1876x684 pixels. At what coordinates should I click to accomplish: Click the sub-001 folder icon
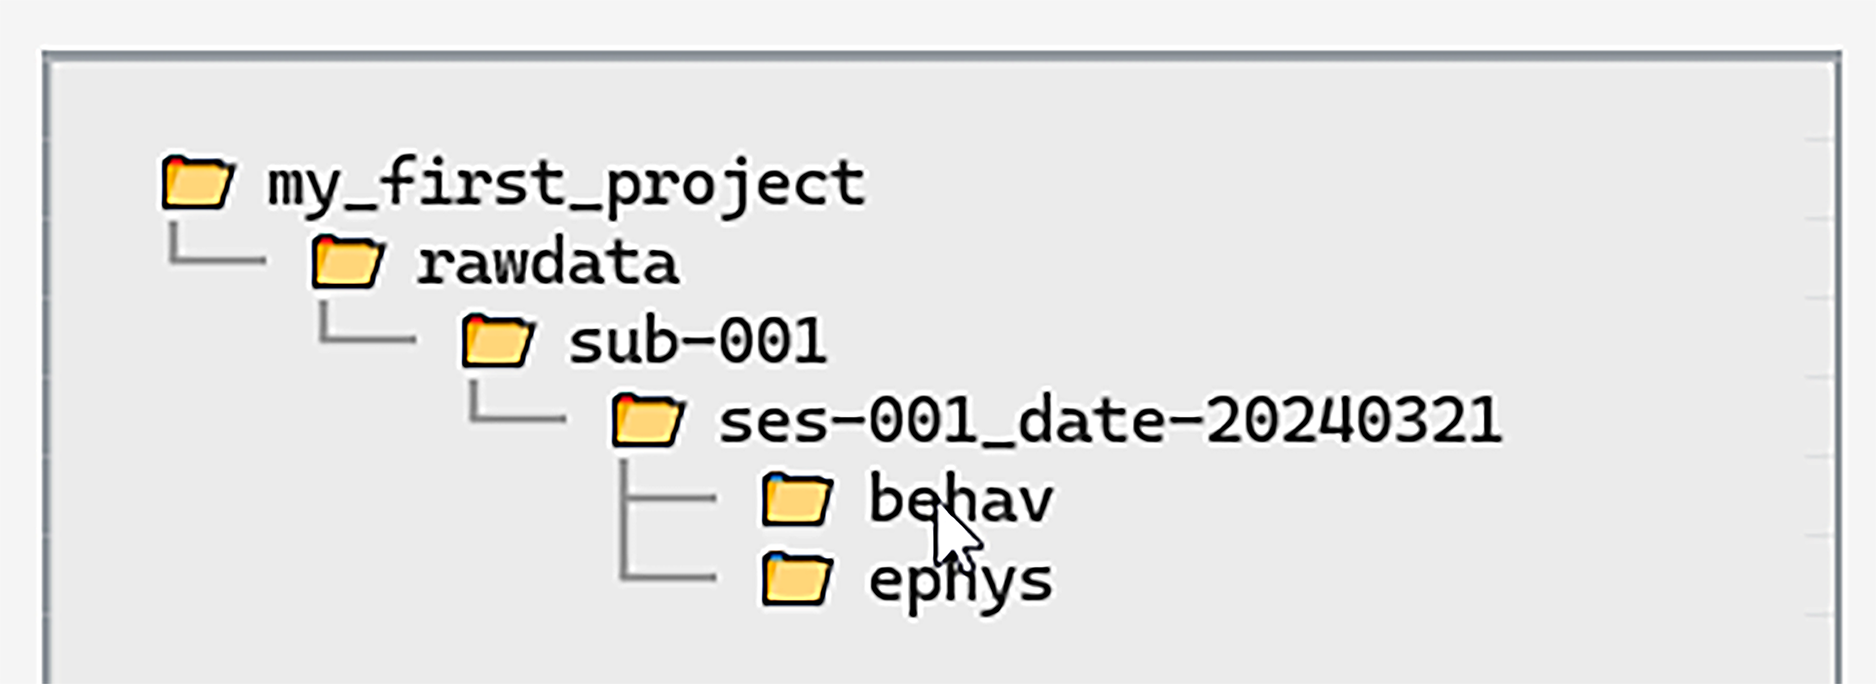click(497, 340)
